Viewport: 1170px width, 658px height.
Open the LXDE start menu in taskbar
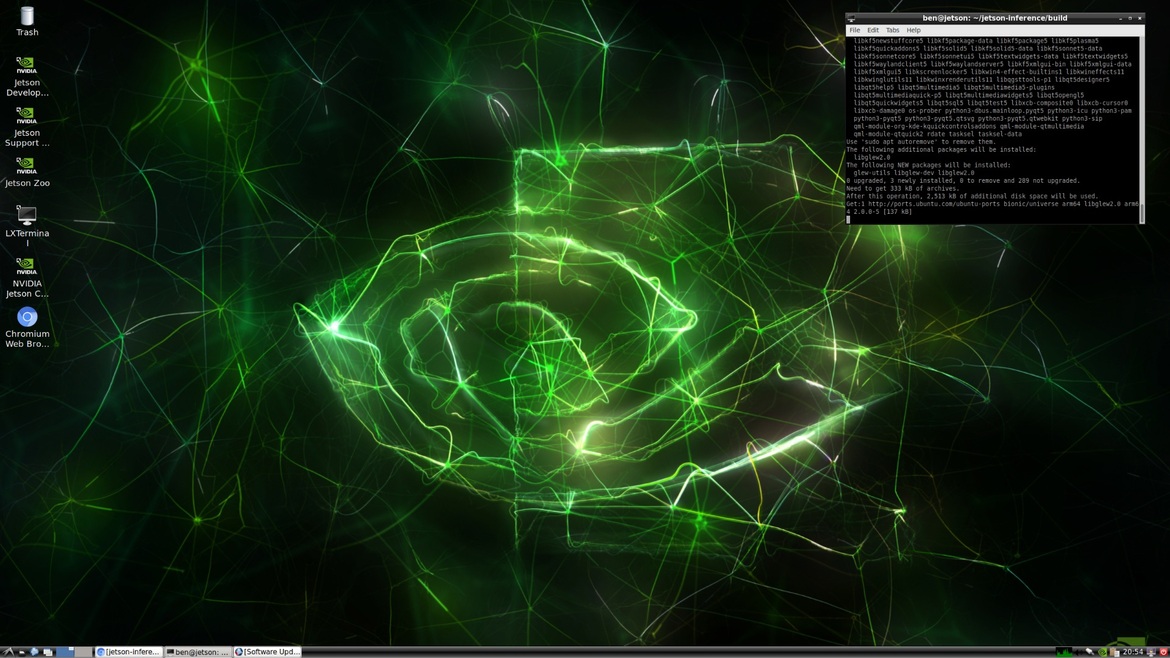(9, 651)
